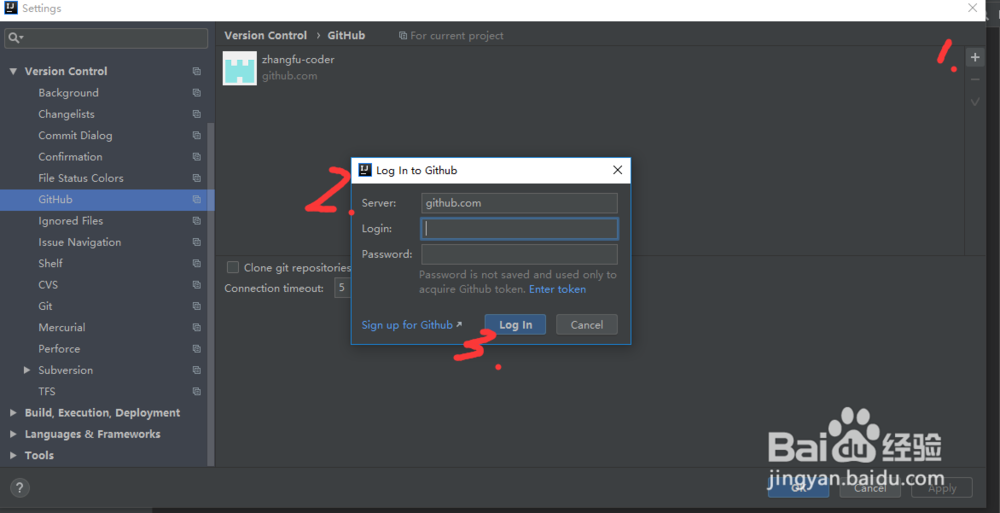Click the settings search box
Image resolution: width=1000 pixels, height=513 pixels.
tap(106, 38)
